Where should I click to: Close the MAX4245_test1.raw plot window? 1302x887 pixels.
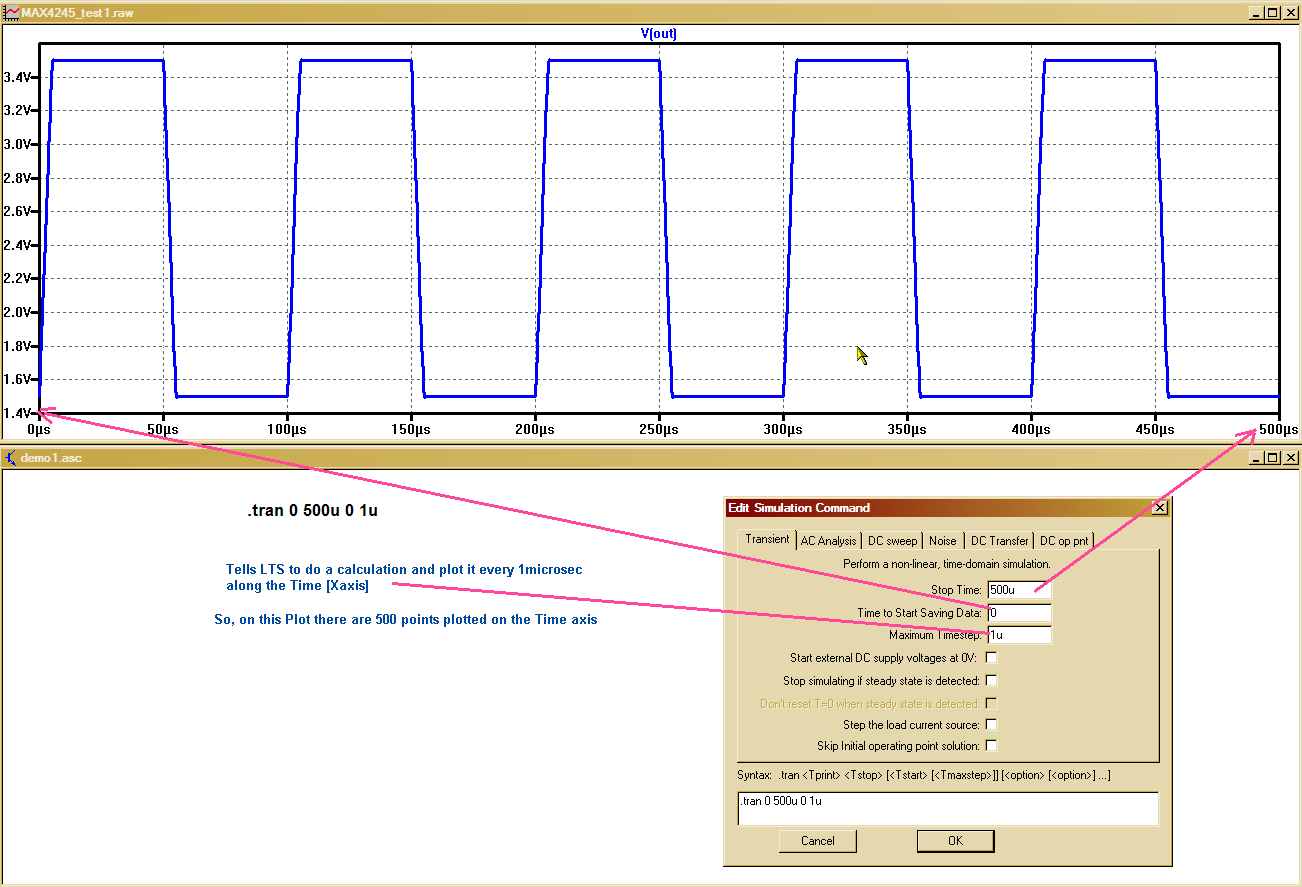pyautogui.click(x=1289, y=12)
